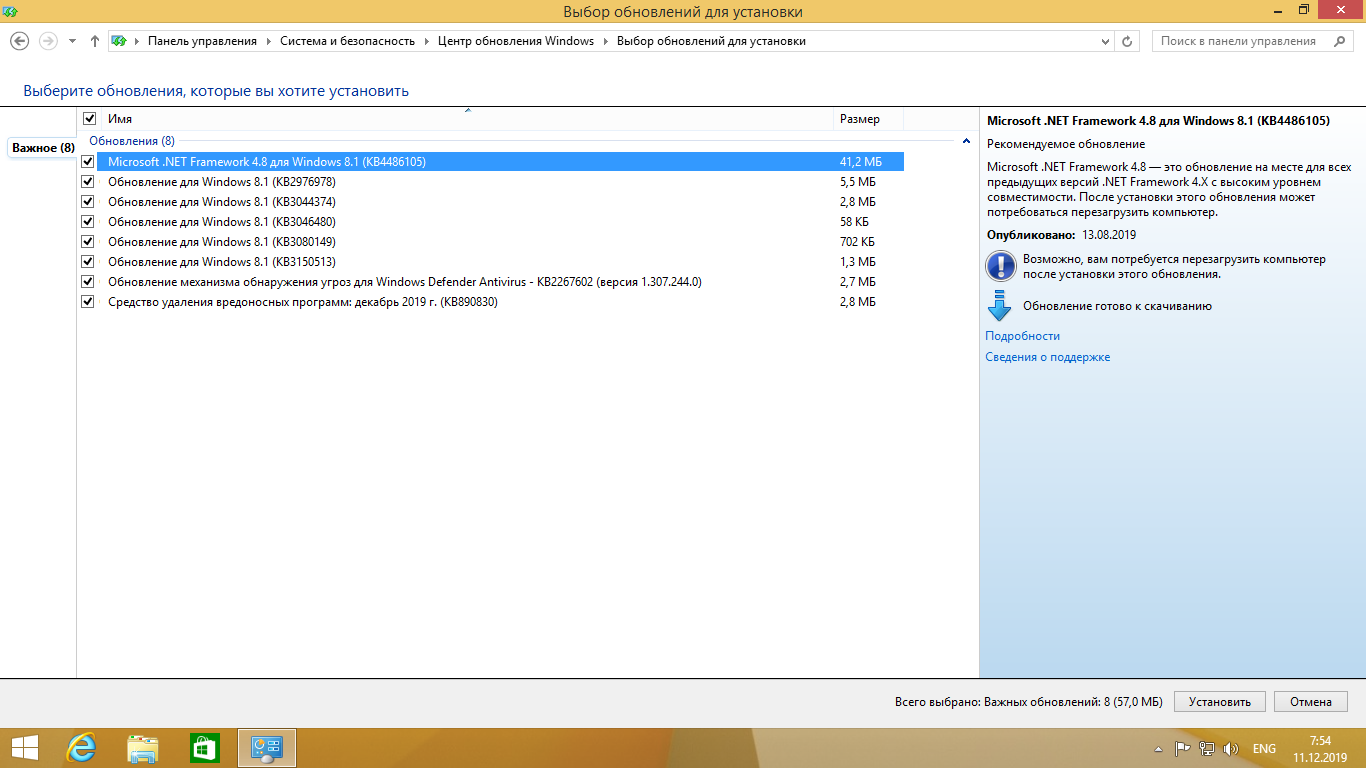Open the address bar history dropdown
The height and width of the screenshot is (768, 1366).
tap(1105, 42)
